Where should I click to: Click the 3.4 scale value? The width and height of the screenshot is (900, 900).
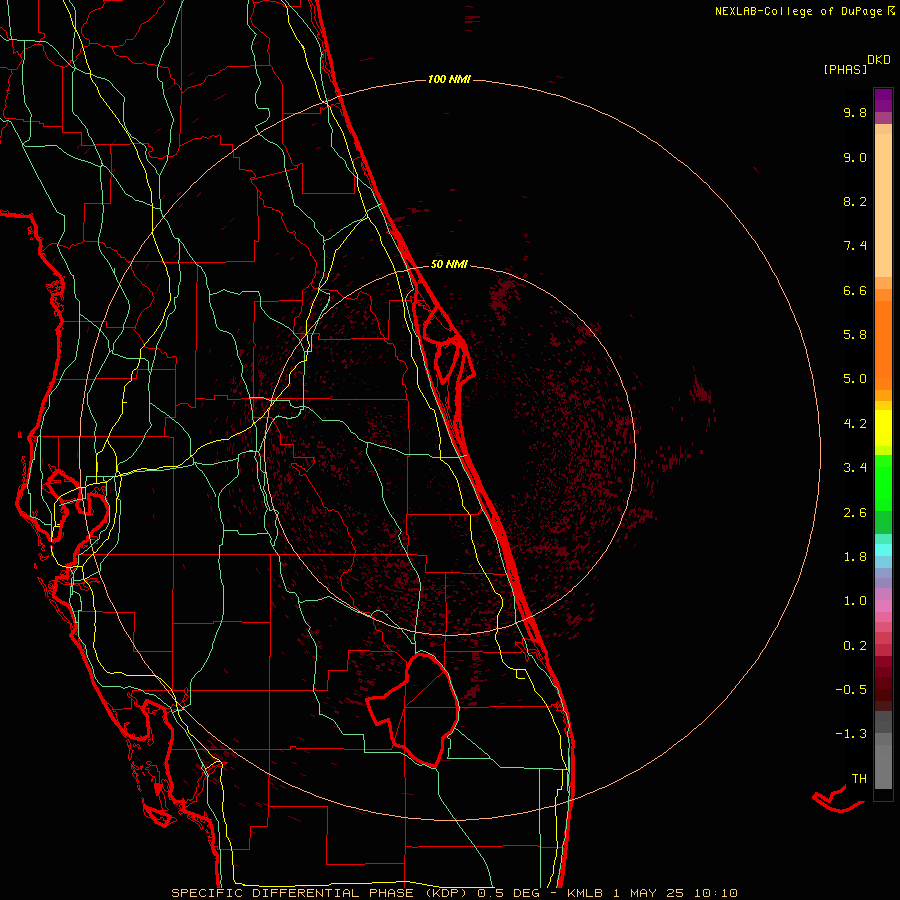(x=855, y=468)
